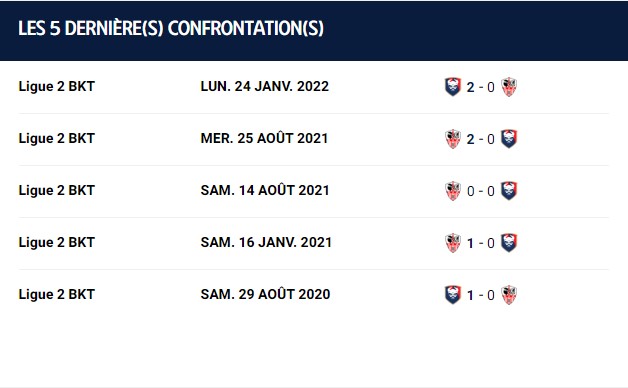Select away club logo for 25 Août 2021 match
Image resolution: width=628 pixels, height=388 pixels.
509,139
